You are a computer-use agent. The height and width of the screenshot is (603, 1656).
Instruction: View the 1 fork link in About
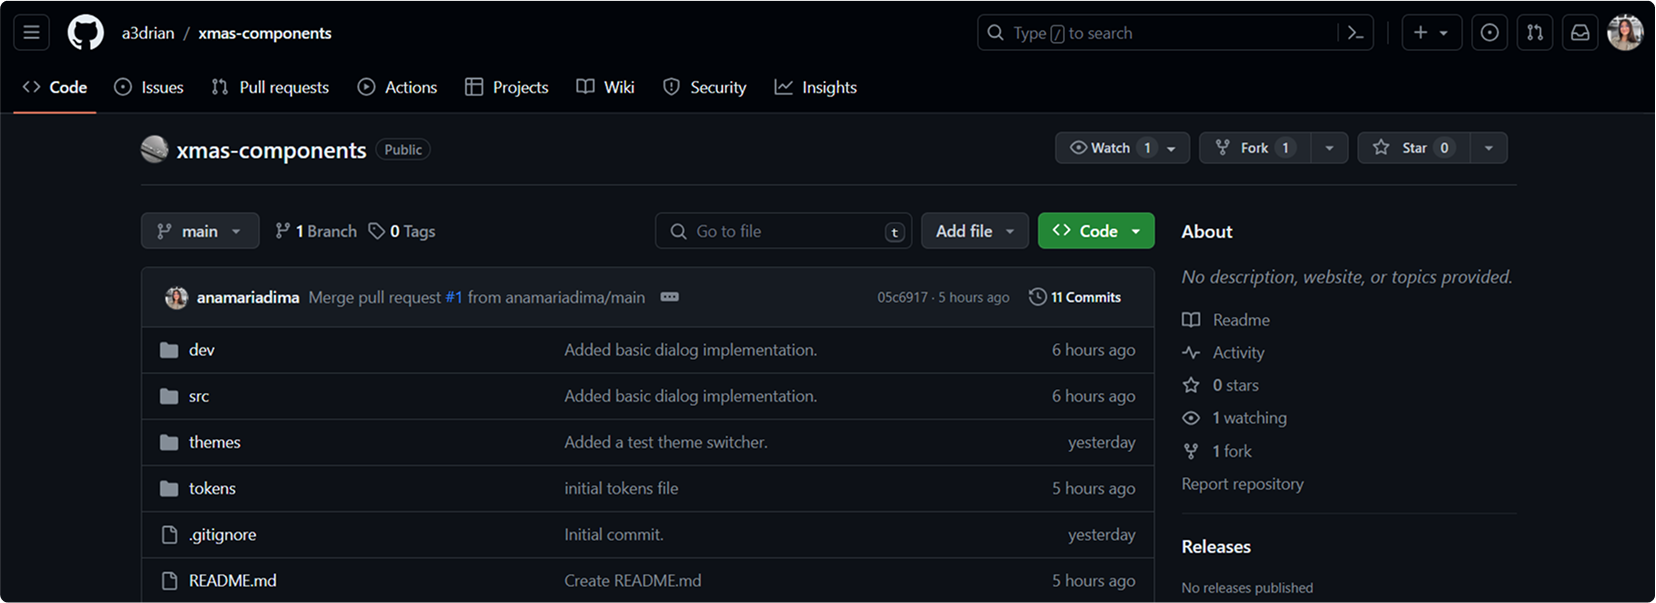point(1218,452)
